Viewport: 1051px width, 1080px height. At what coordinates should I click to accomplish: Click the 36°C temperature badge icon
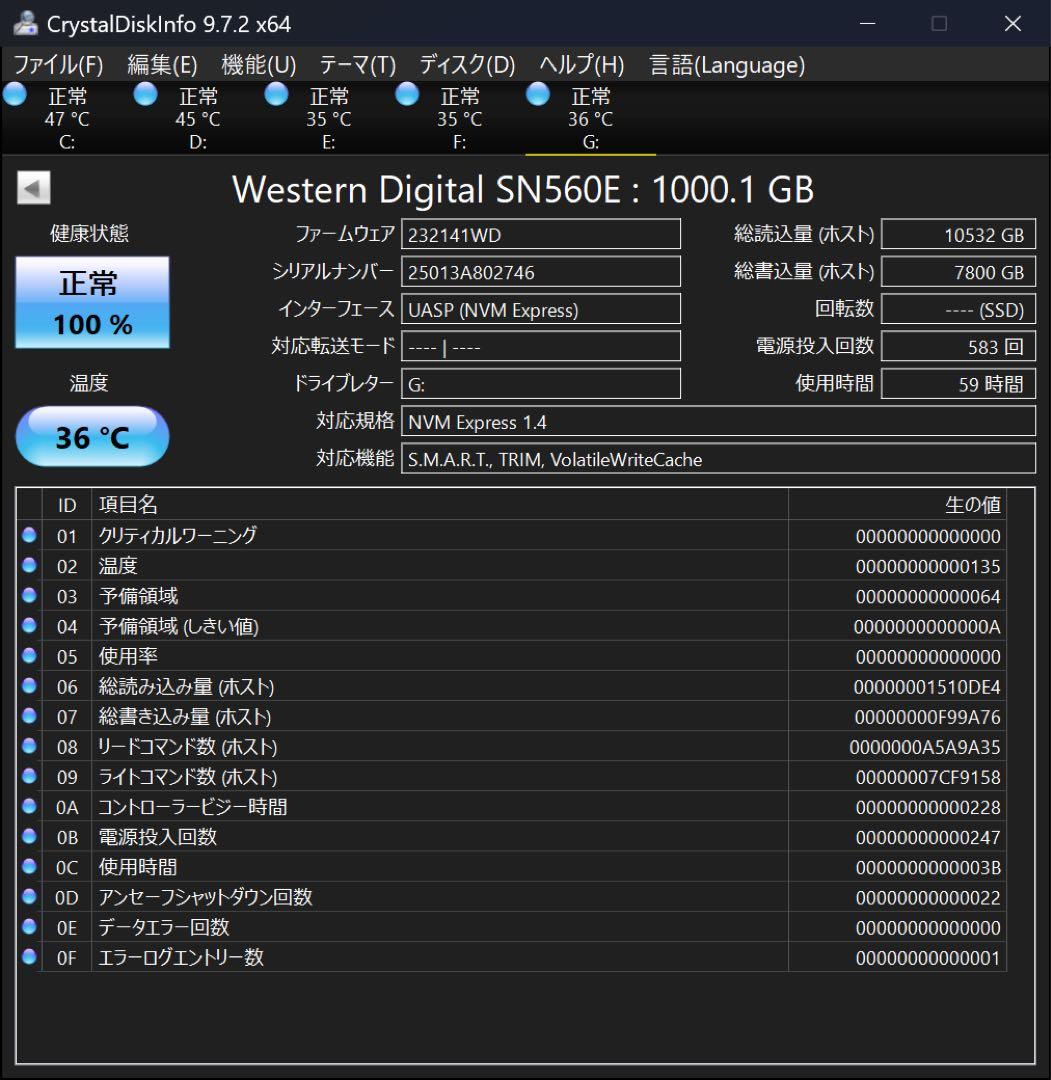[92, 436]
